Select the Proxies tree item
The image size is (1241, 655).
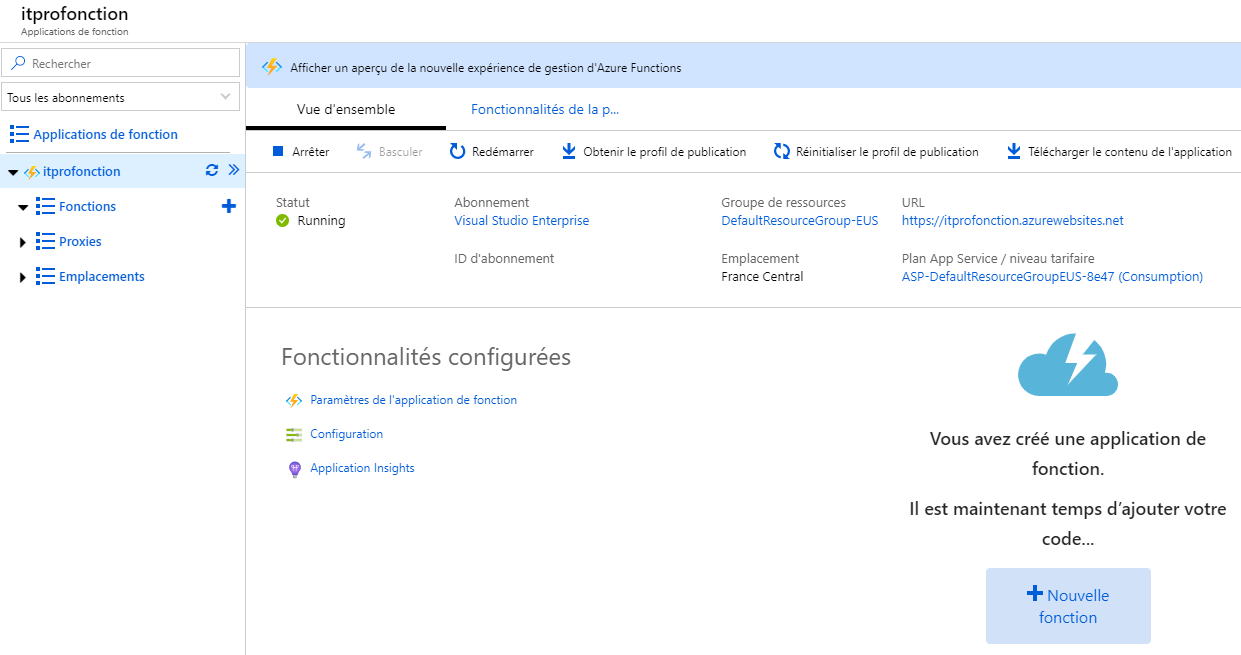[x=80, y=241]
